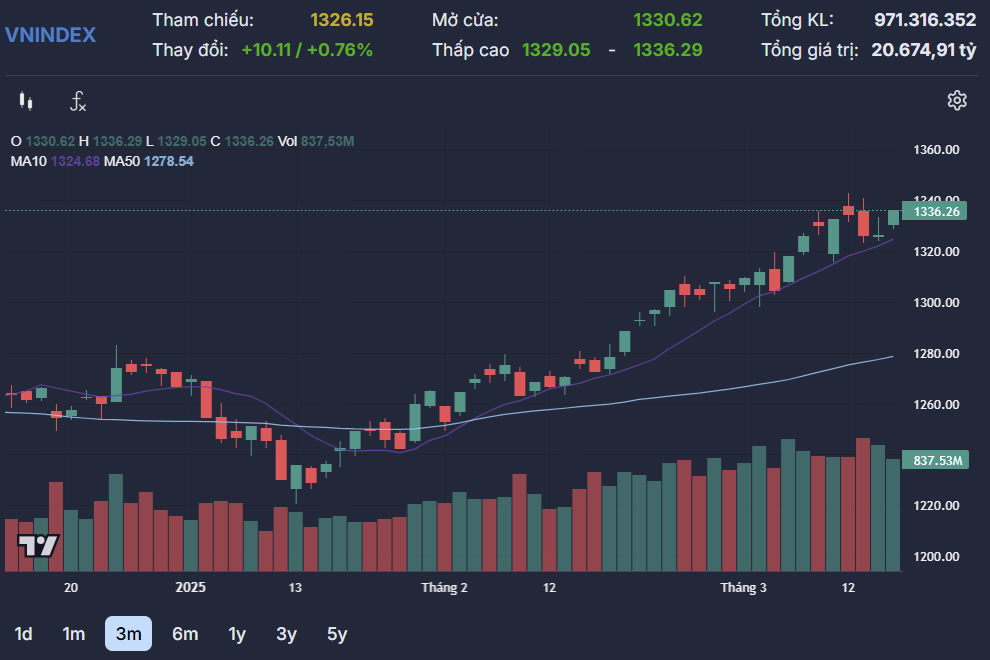This screenshot has height=660, width=990.
Task: Click the 1300.00 price axis label
Action: [x=936, y=303]
